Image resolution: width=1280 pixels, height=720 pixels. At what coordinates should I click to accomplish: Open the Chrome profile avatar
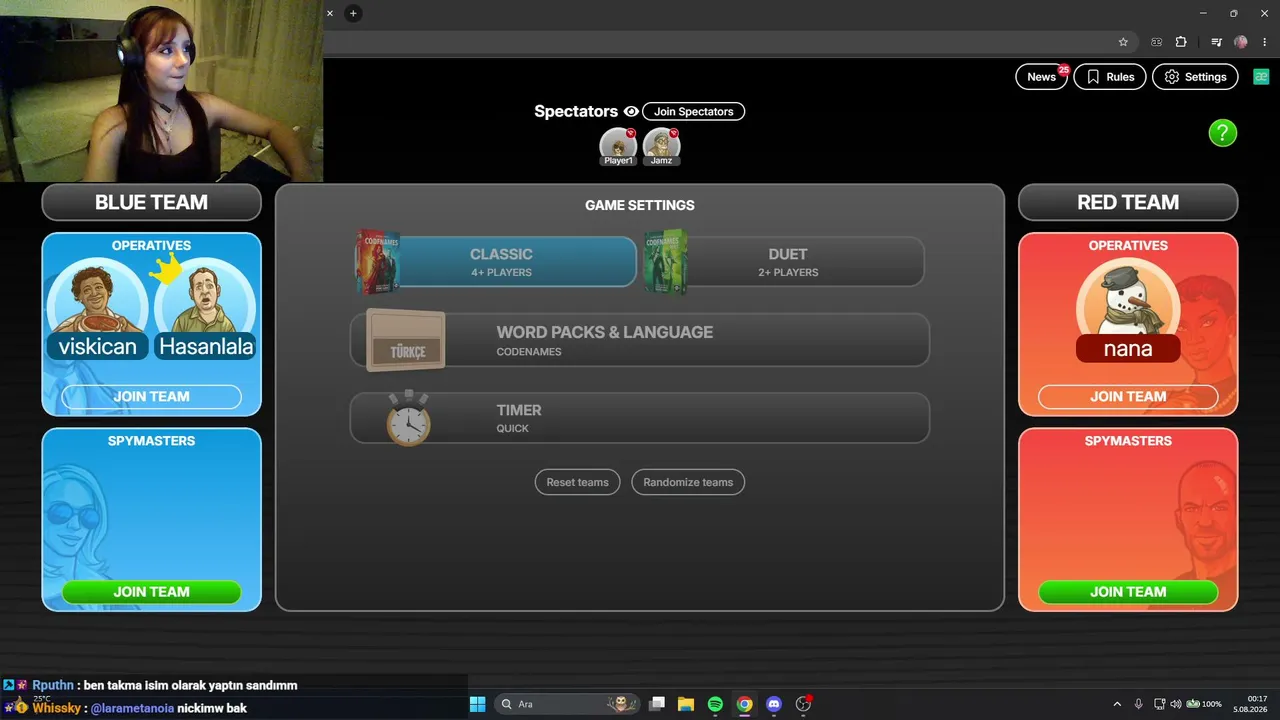point(1241,42)
